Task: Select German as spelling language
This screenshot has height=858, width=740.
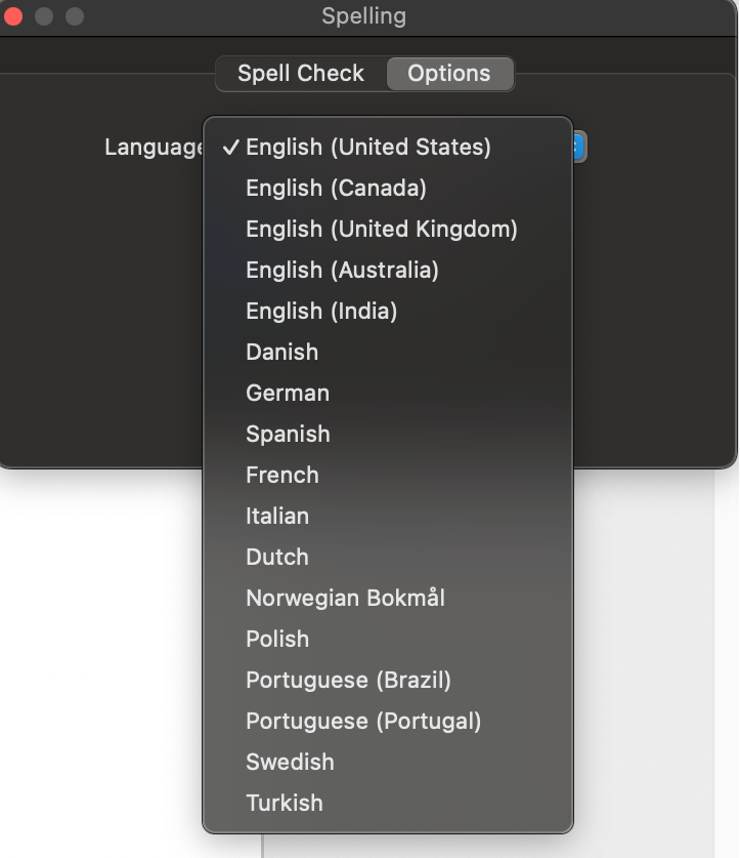Action: tap(287, 393)
